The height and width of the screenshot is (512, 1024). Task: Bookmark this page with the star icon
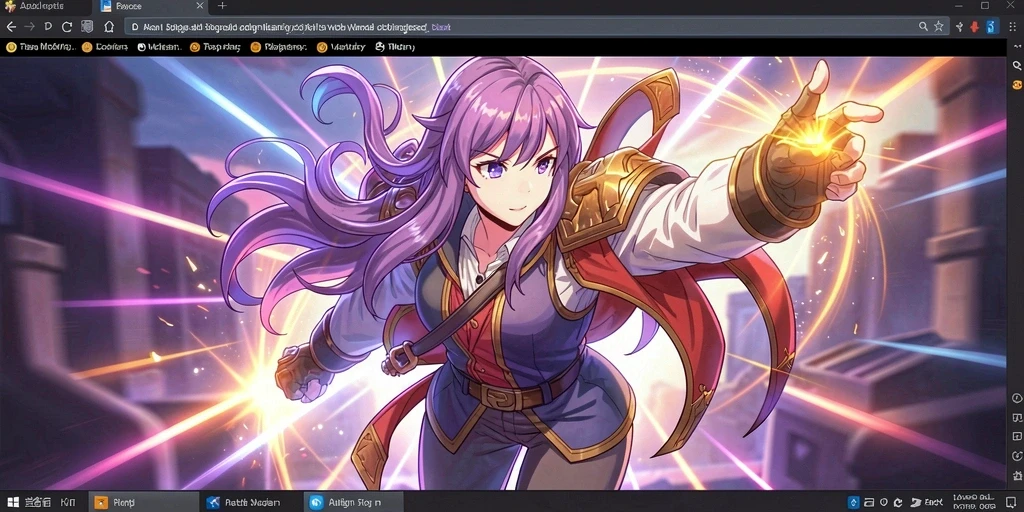tap(938, 27)
